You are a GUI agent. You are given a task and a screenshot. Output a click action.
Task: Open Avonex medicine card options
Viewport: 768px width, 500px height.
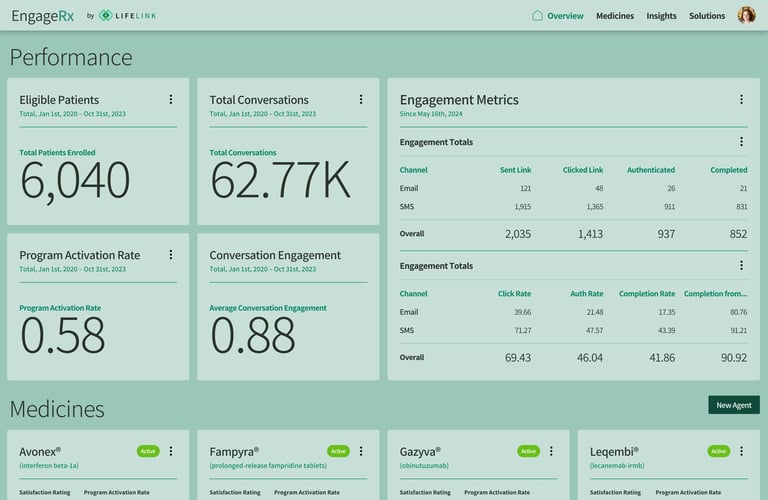click(171, 451)
